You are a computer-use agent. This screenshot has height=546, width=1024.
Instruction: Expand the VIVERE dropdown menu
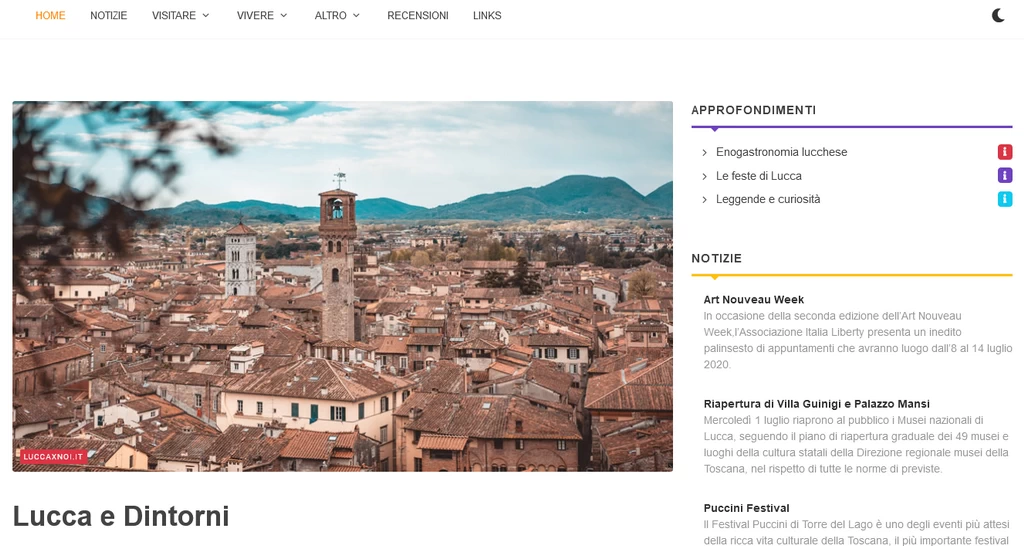click(x=262, y=15)
